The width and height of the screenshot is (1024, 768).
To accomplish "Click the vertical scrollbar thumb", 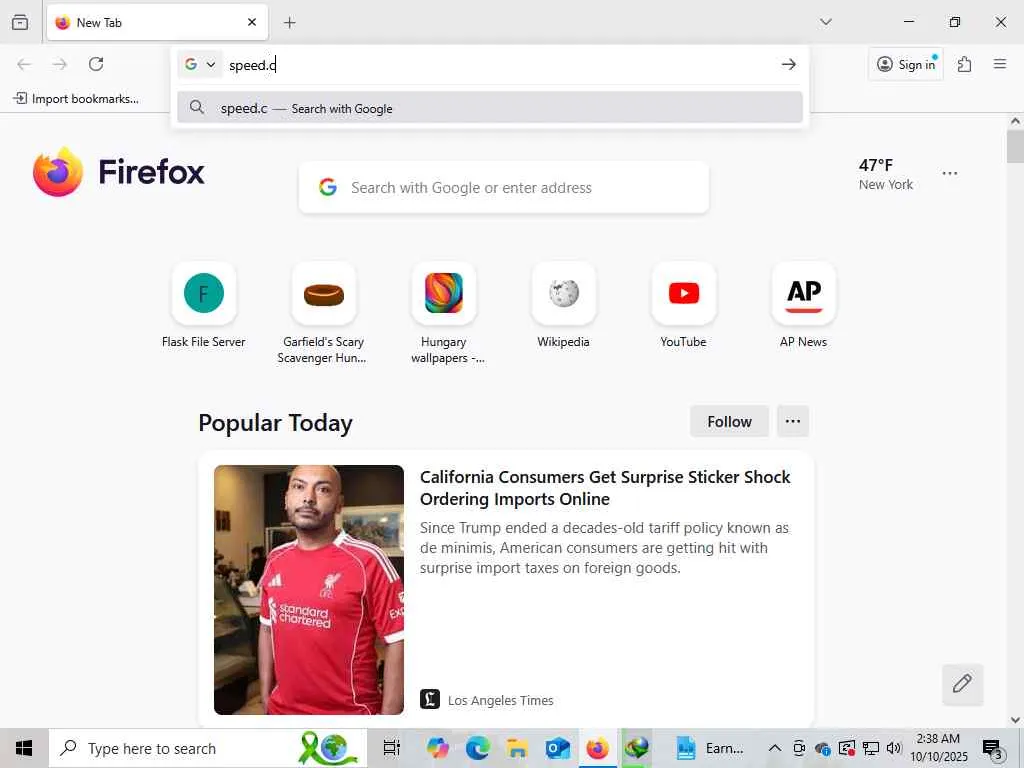I will pyautogui.click(x=1016, y=146).
